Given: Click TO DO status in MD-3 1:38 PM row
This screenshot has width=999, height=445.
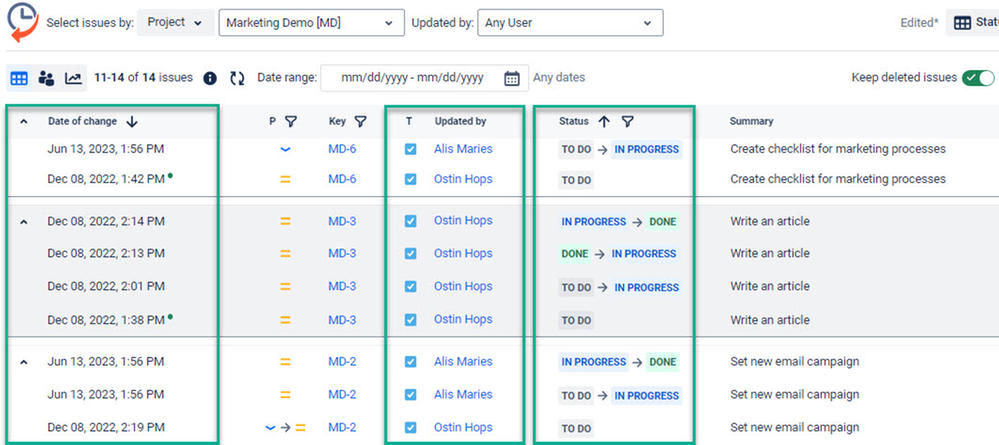Looking at the screenshot, I should pos(576,320).
